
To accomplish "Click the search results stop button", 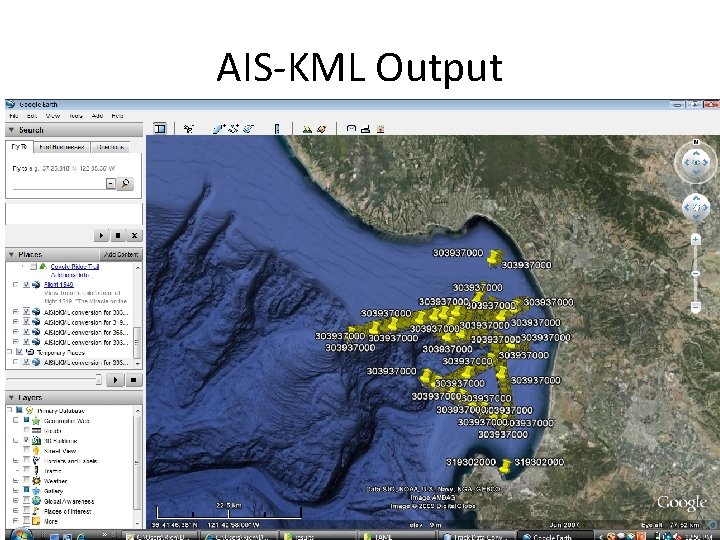I will coord(118,236).
